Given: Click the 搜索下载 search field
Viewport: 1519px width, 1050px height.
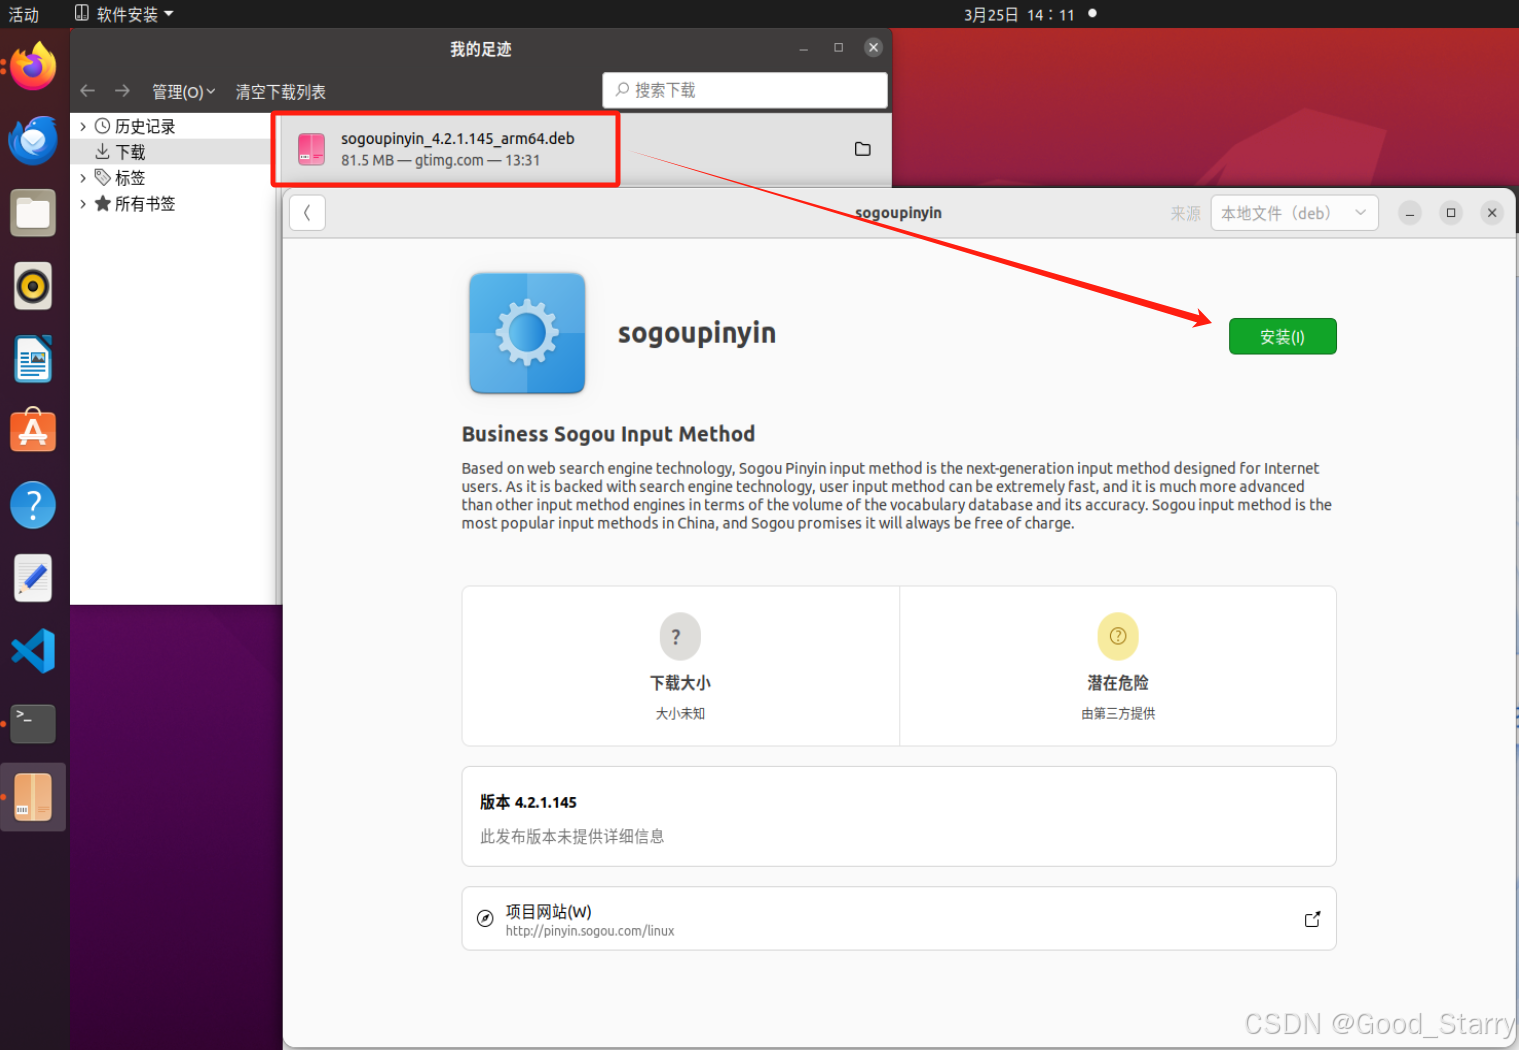Looking at the screenshot, I should pos(745,90).
